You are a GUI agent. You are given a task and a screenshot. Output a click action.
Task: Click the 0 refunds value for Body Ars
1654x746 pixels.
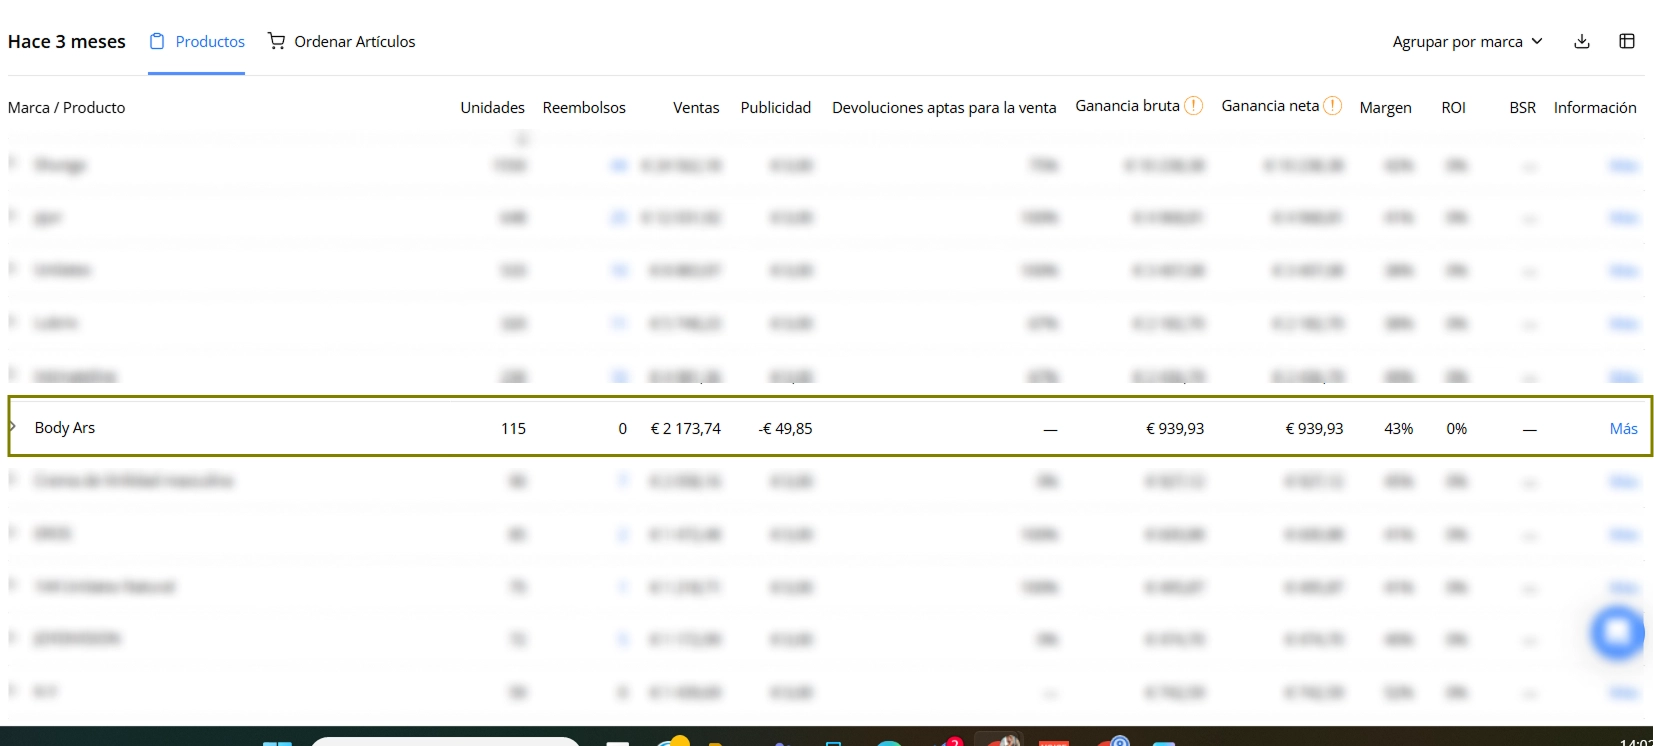point(622,428)
